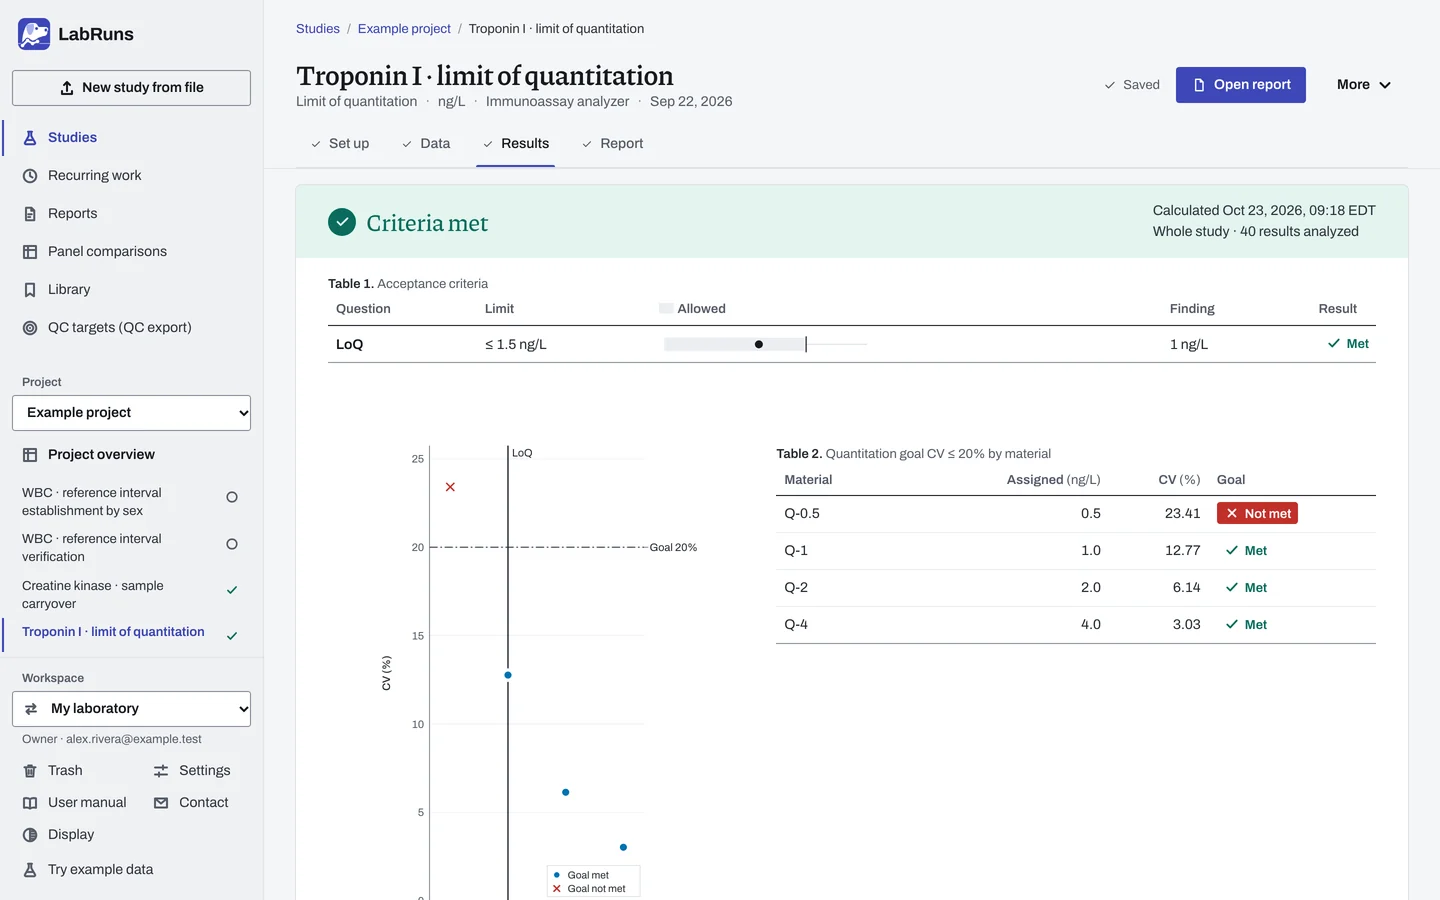This screenshot has width=1440, height=900.
Task: Open Settings sliders icon
Action: (161, 771)
